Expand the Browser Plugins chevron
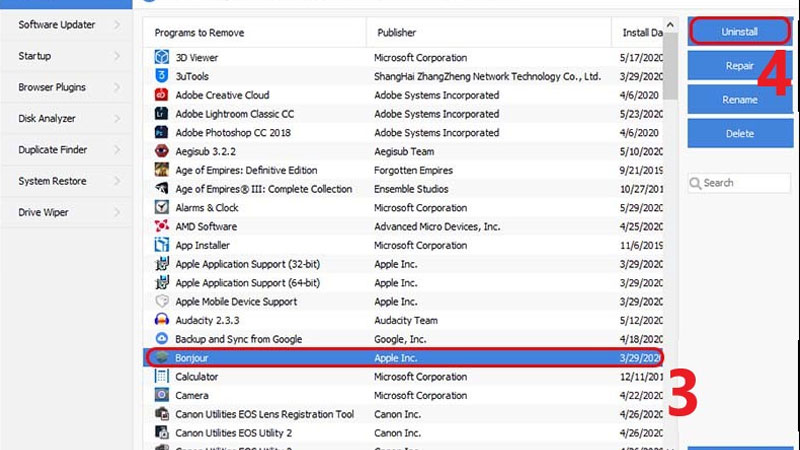800x450 pixels. (117, 88)
